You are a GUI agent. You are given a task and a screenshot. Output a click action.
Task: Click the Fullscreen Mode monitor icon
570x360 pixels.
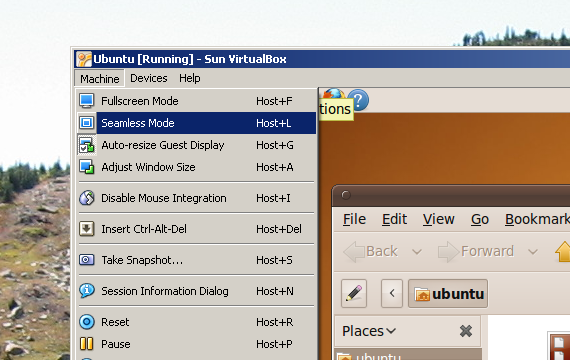(87, 101)
